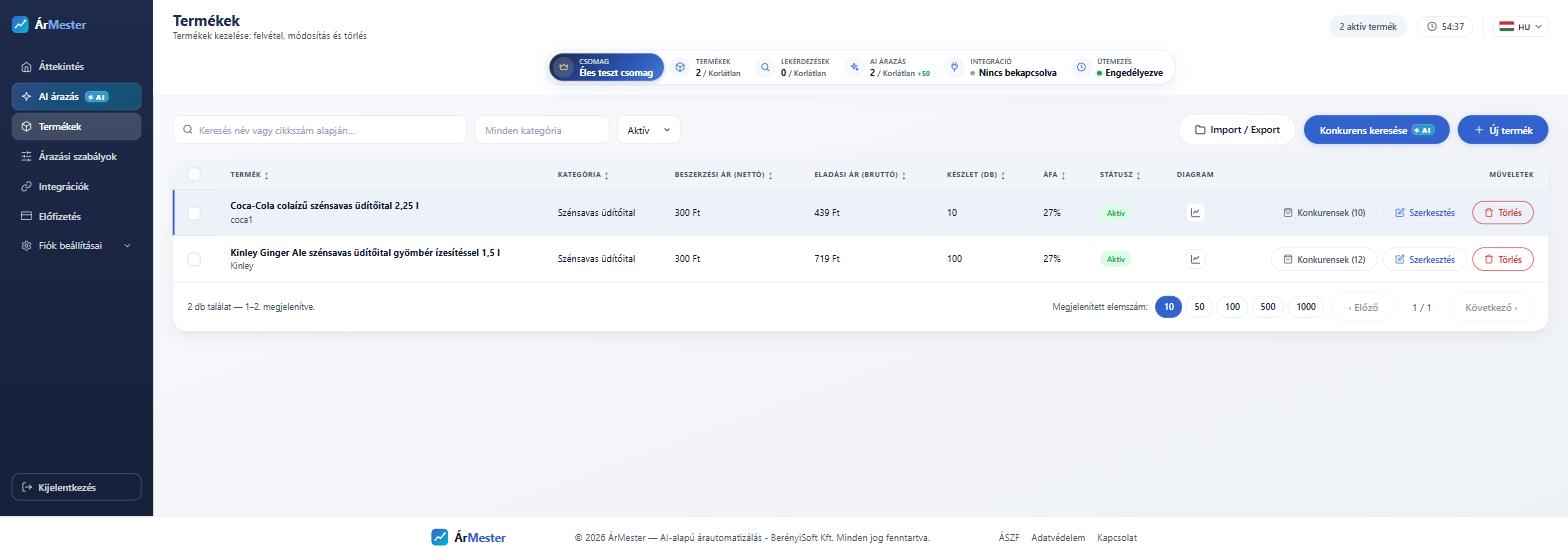Viewport: 1568px width, 558px height.
Task: Click the 2 aktív termék badge
Action: 1368,27
